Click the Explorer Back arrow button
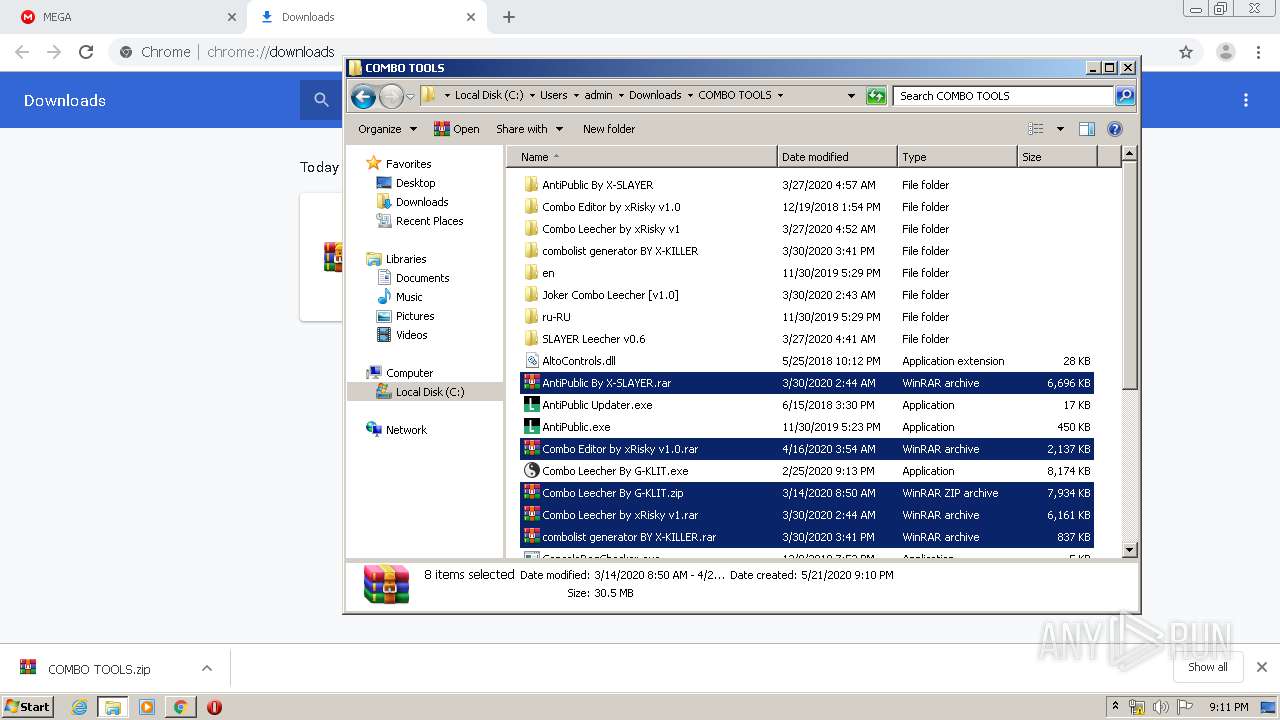Image resolution: width=1280 pixels, height=720 pixels. (363, 96)
